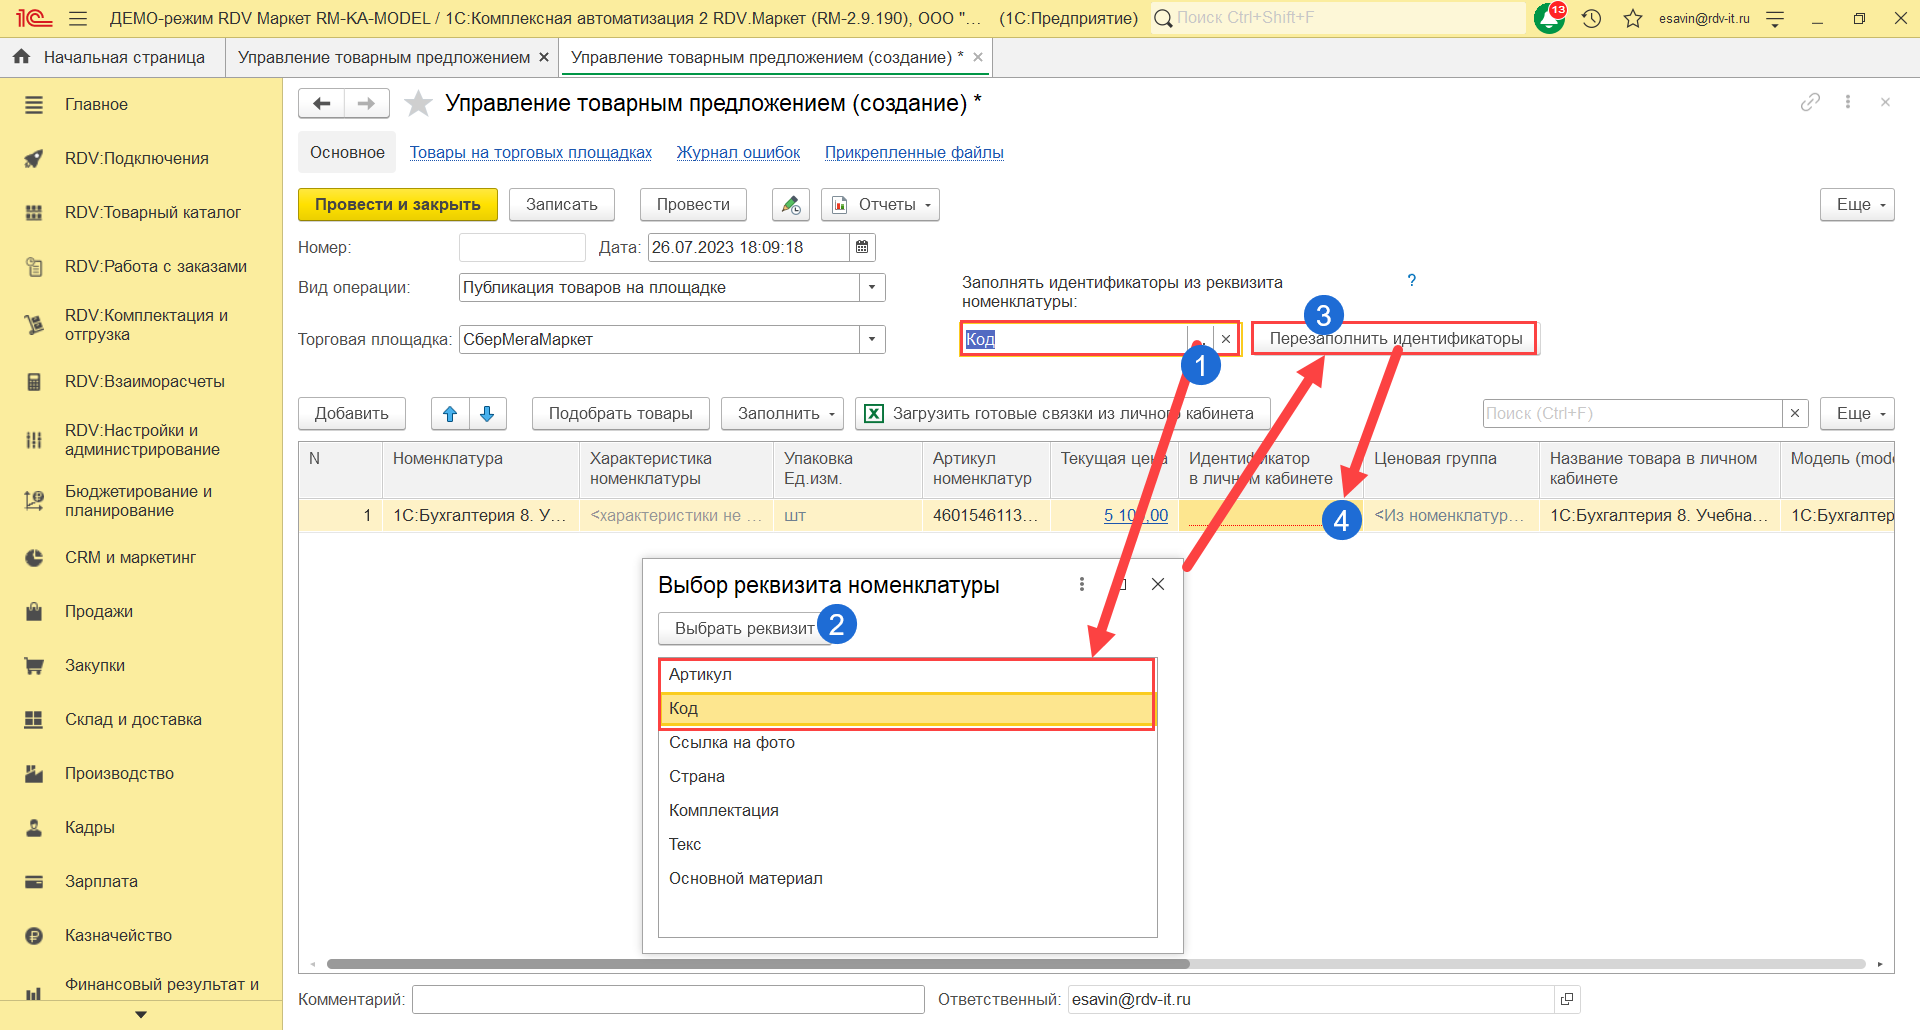Click into the Комментарий input field

668,999
